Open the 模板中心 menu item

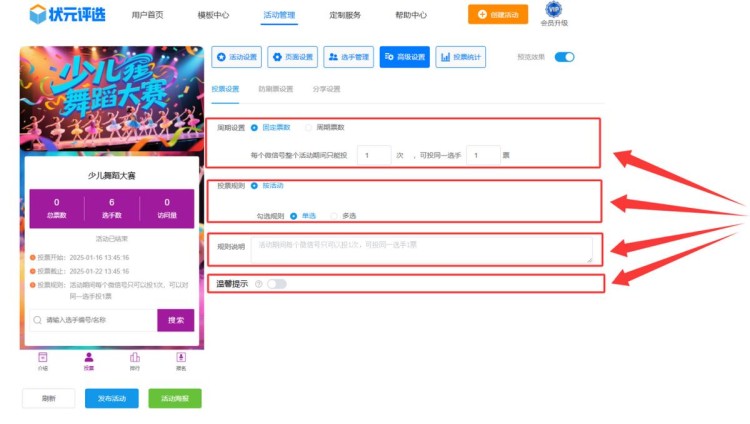pyautogui.click(x=213, y=15)
